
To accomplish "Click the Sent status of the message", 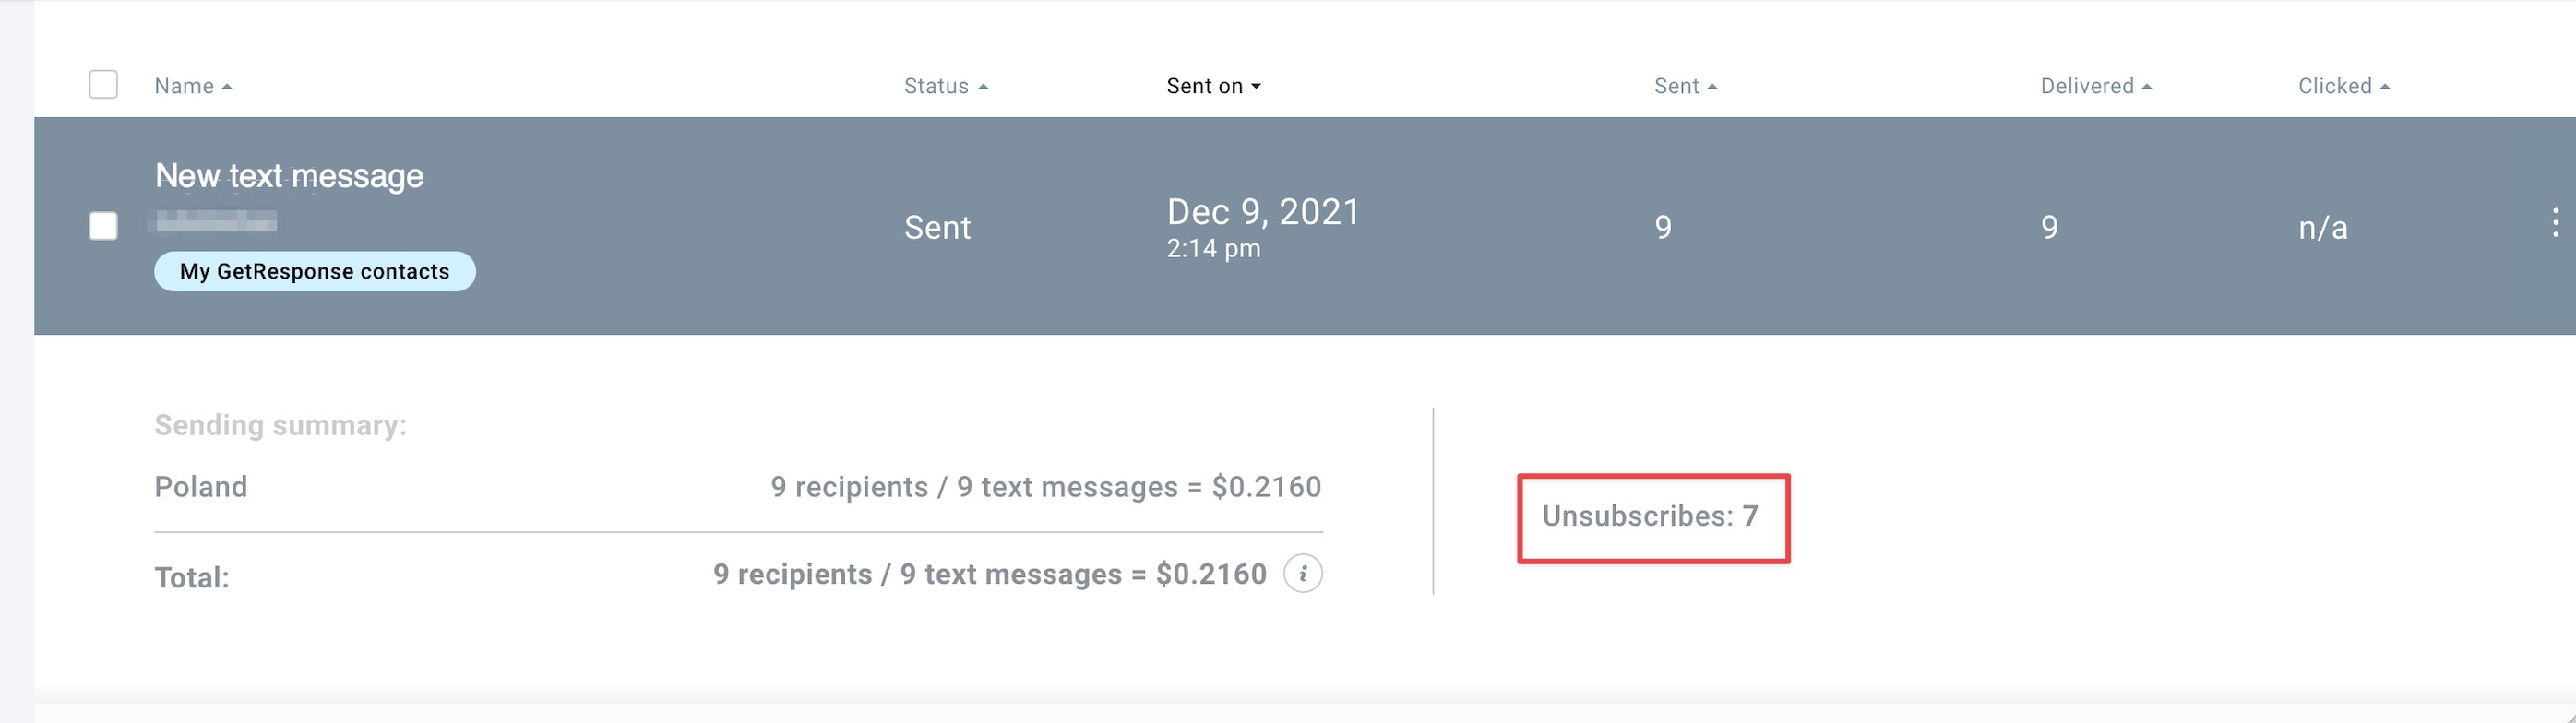I will 937,228.
